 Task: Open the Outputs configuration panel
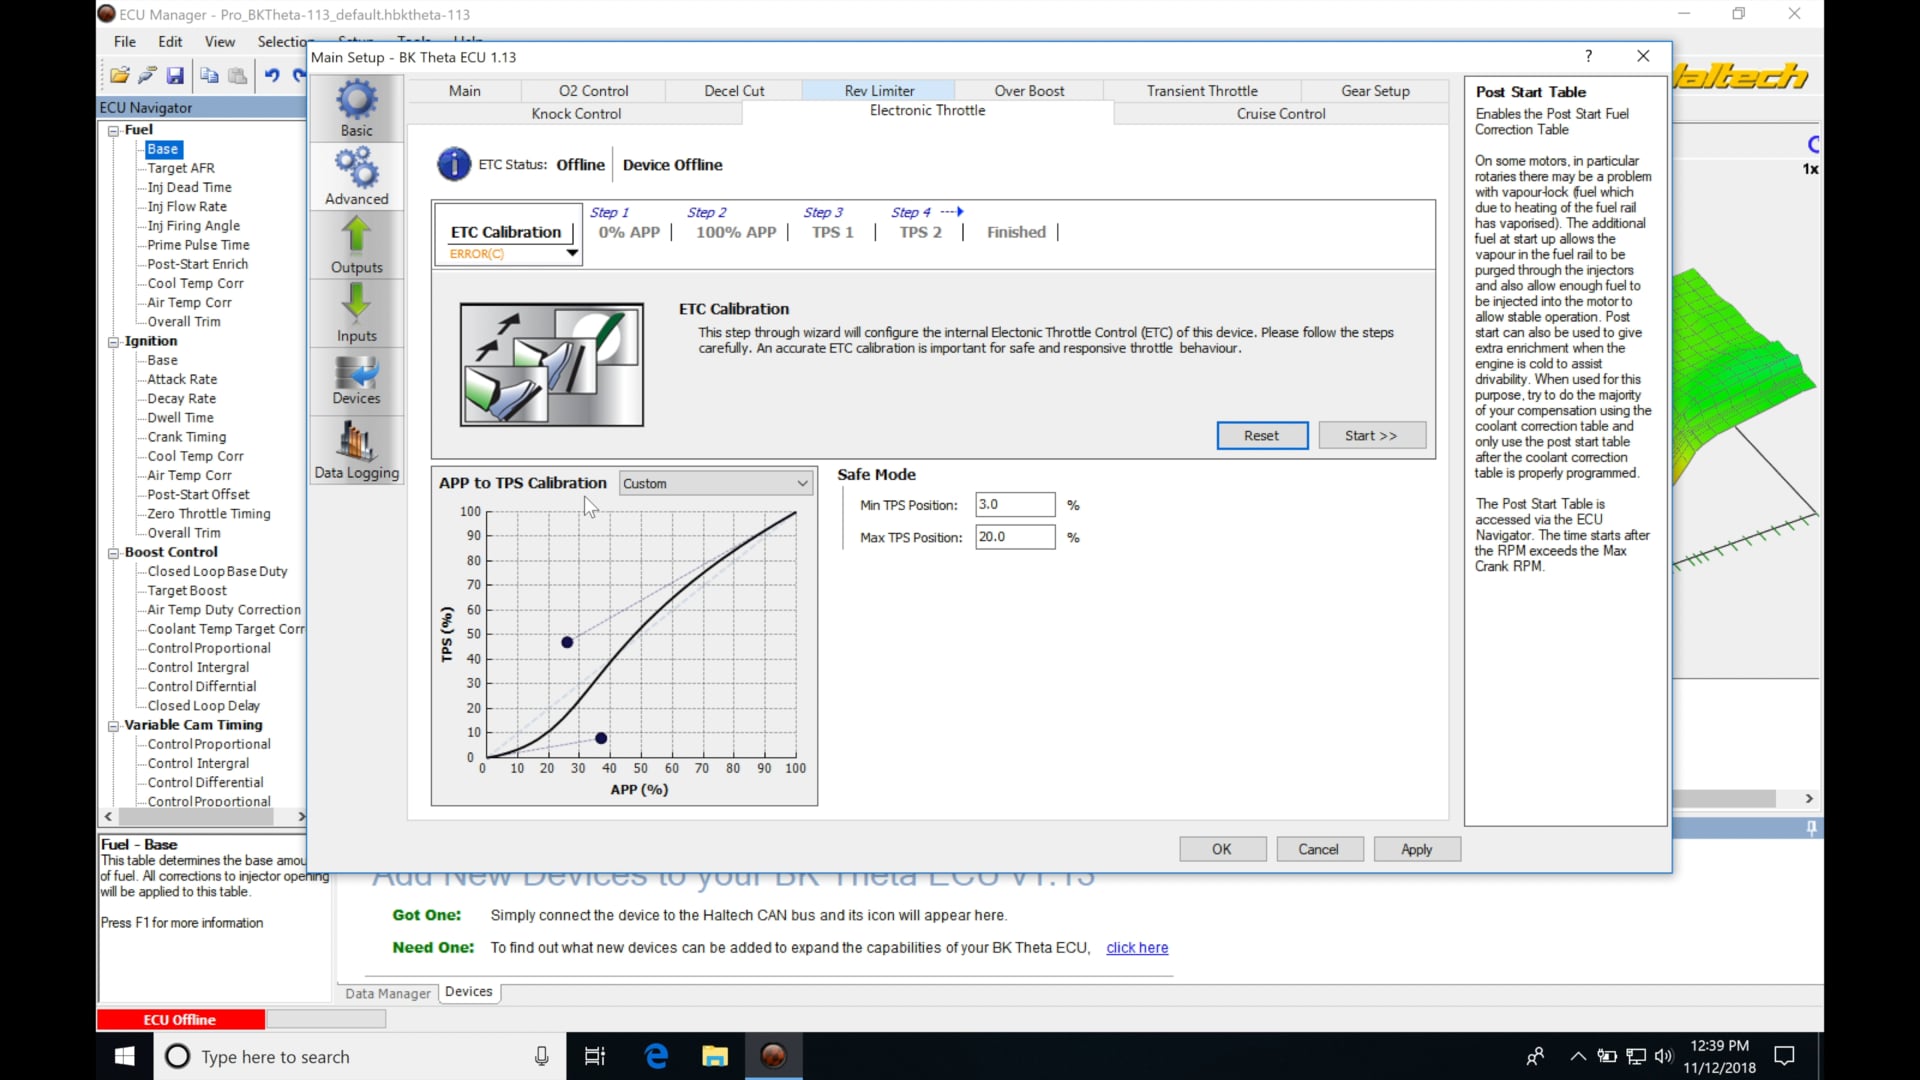pyautogui.click(x=356, y=245)
